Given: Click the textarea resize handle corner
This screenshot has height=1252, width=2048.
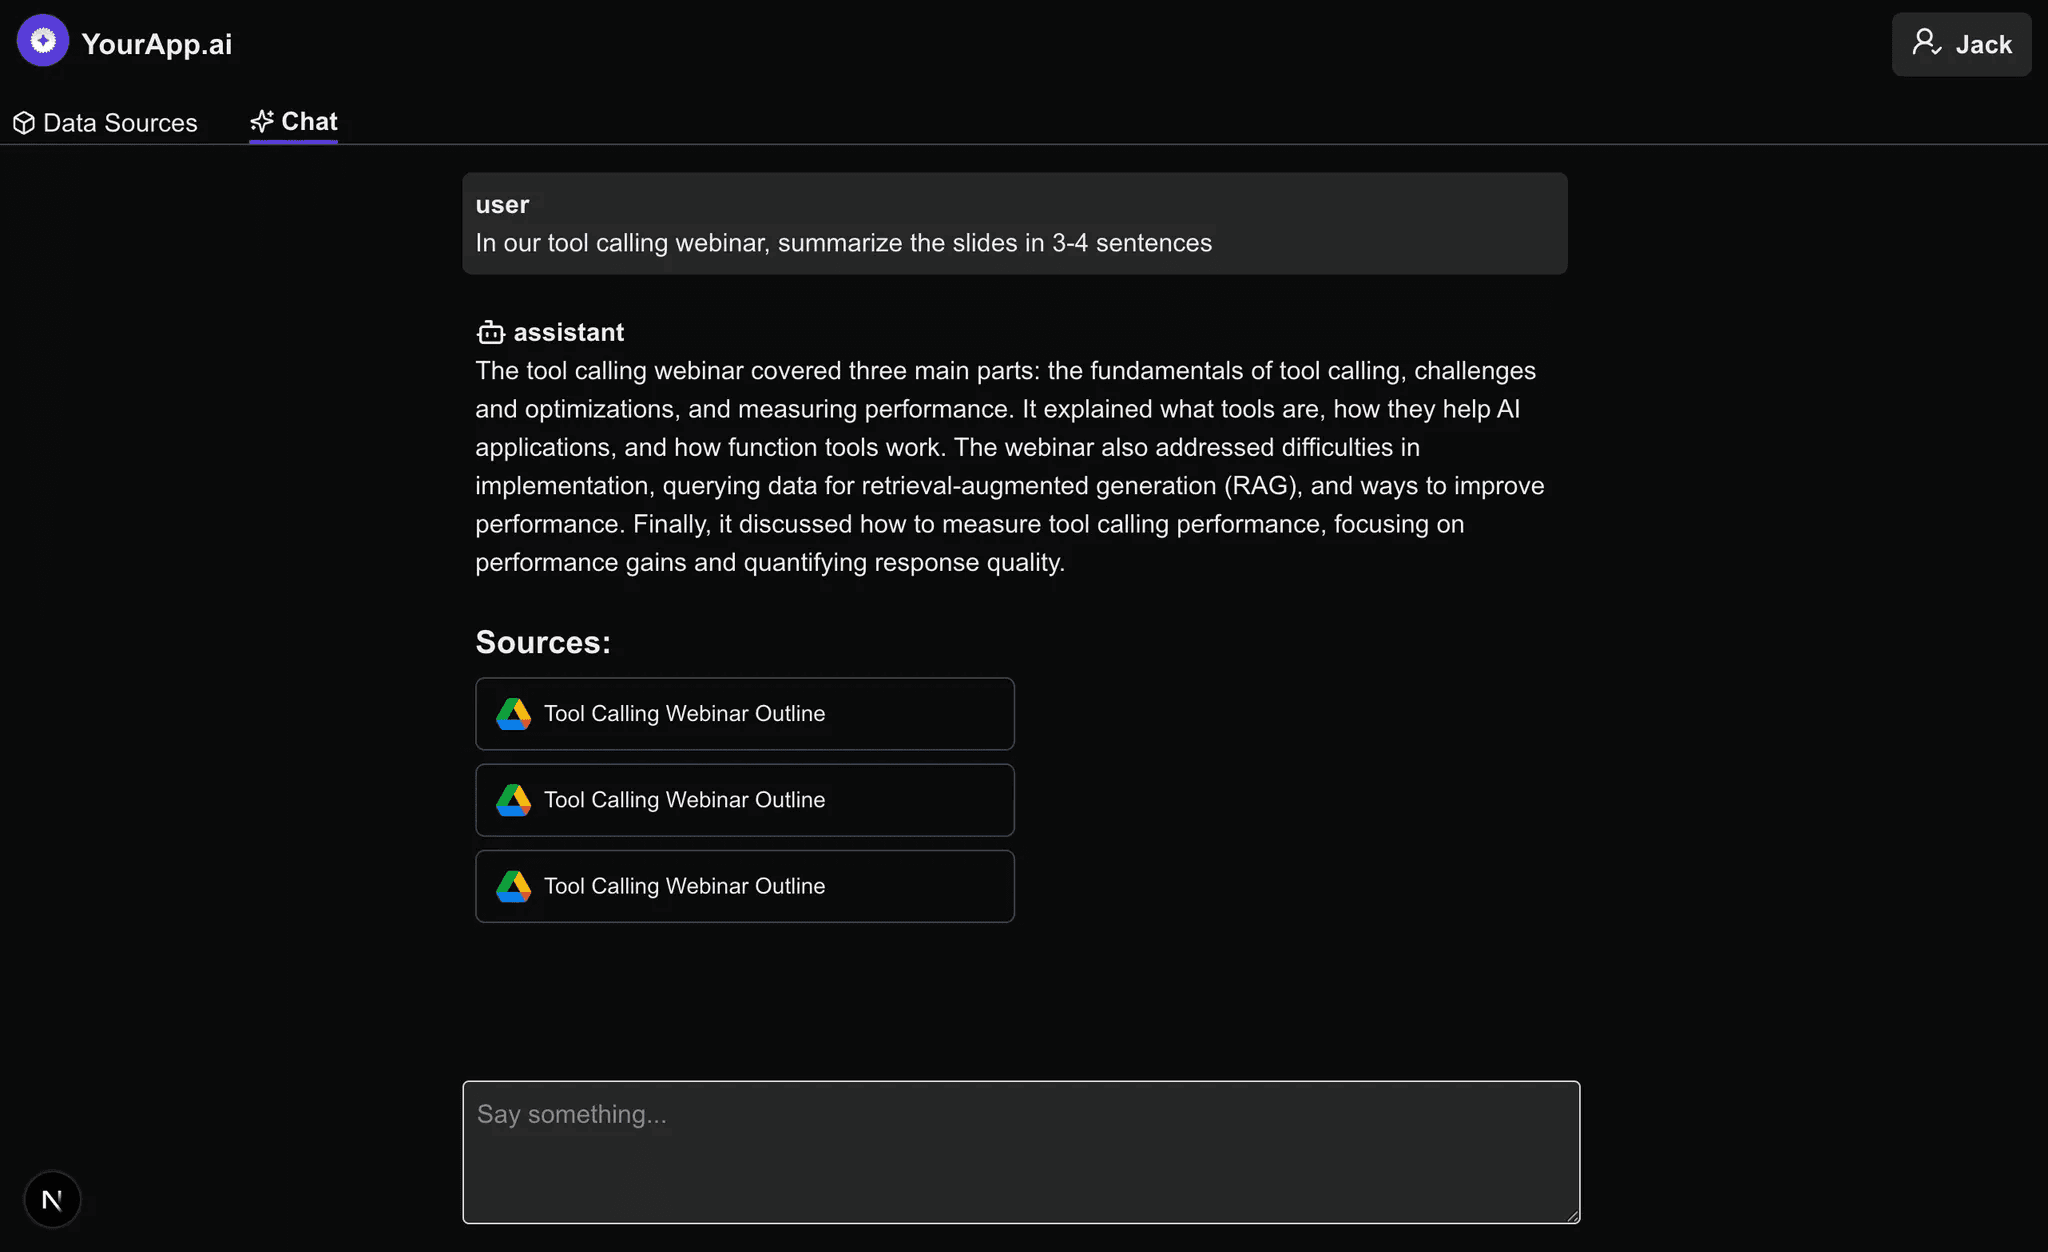Looking at the screenshot, I should point(1573,1216).
